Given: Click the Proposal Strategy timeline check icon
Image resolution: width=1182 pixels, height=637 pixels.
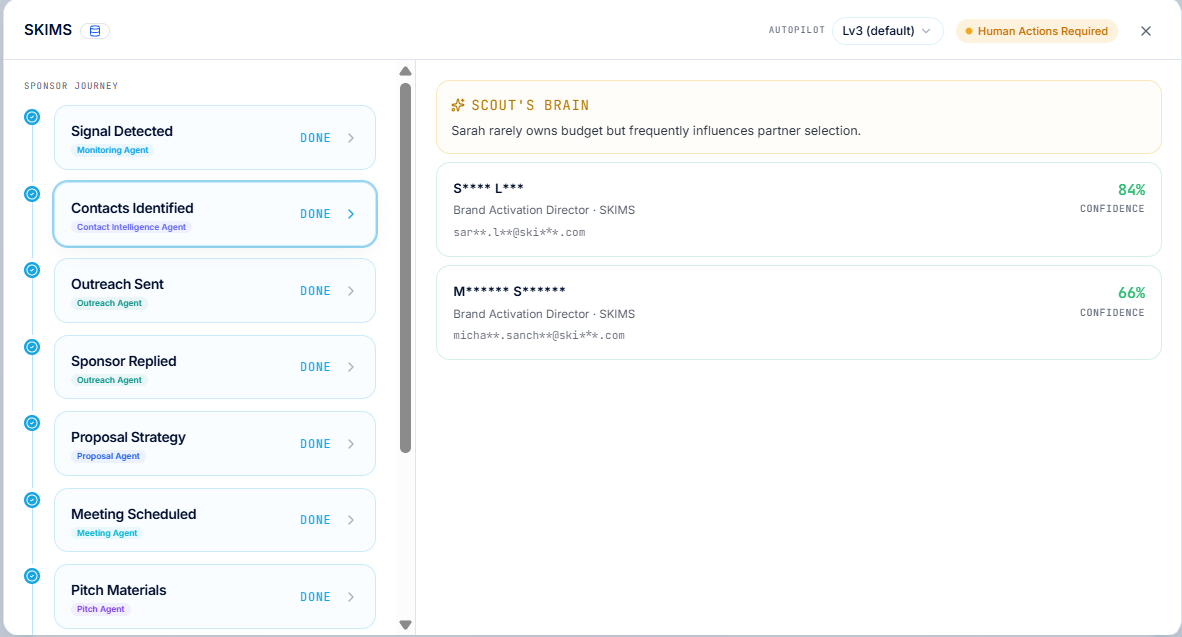Looking at the screenshot, I should 32,423.
